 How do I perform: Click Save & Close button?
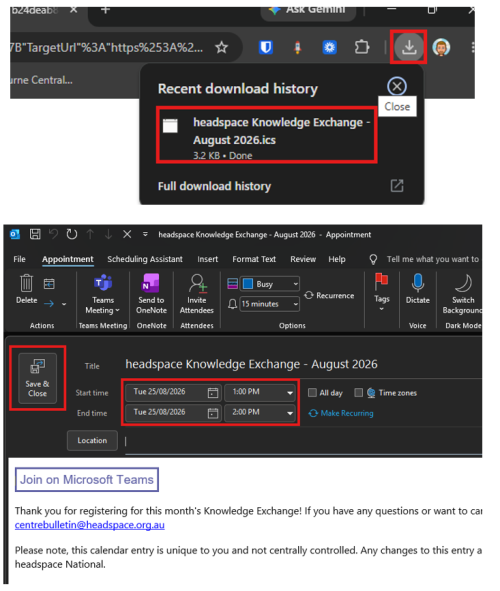37,378
